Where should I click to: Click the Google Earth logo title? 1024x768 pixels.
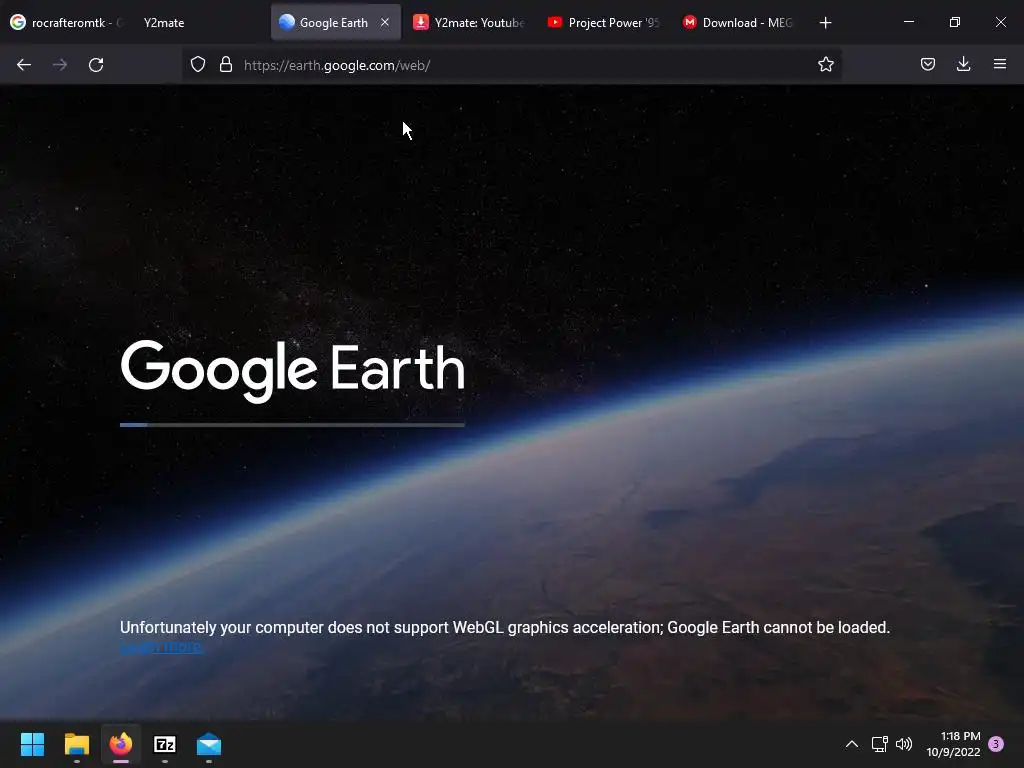293,370
